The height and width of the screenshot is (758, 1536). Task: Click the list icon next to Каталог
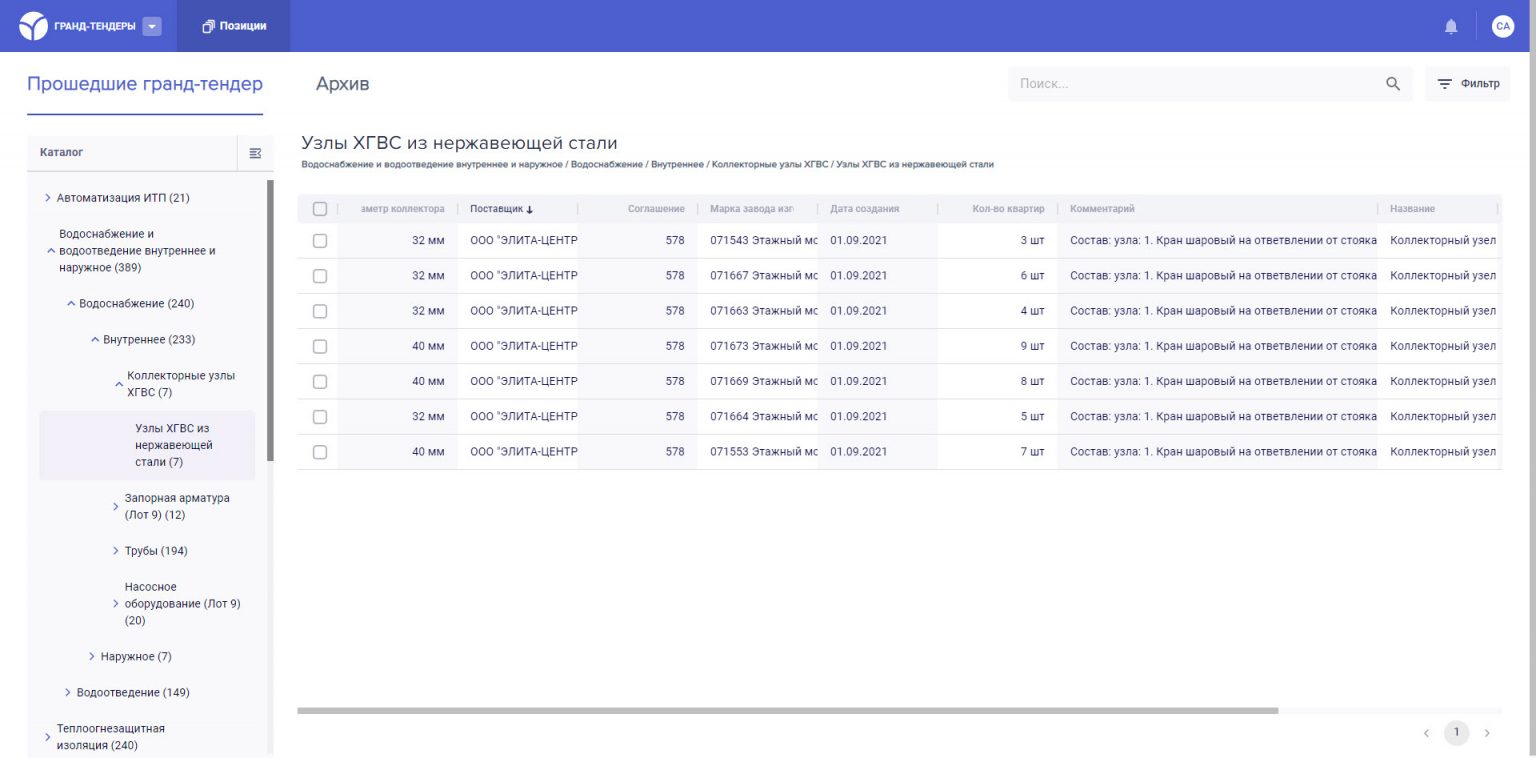[256, 152]
